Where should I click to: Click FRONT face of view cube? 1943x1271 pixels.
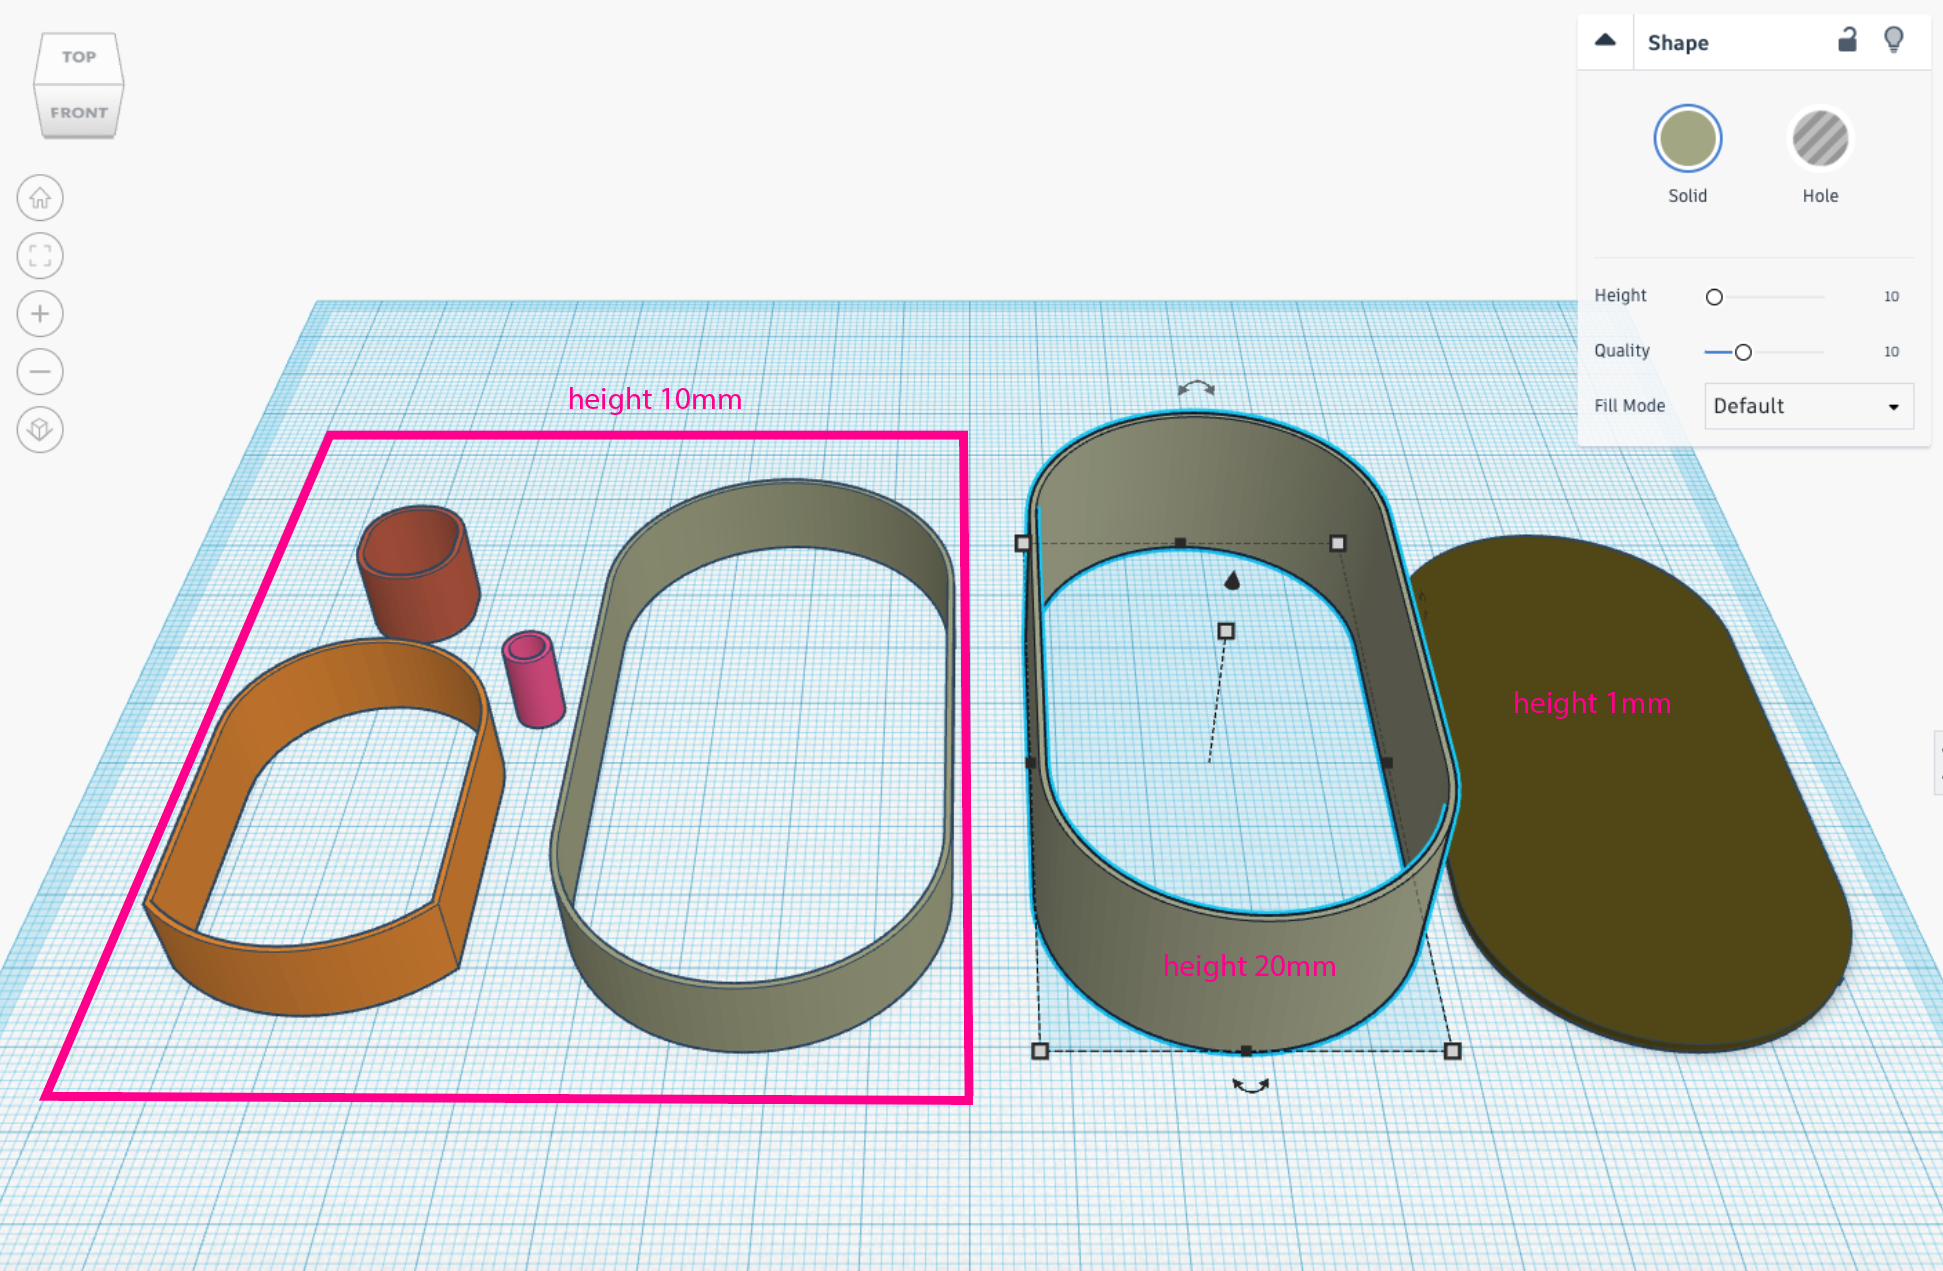point(79,113)
